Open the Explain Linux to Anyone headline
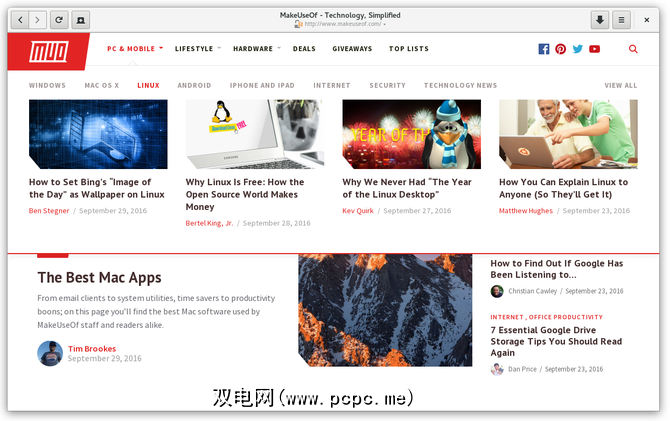 click(564, 188)
